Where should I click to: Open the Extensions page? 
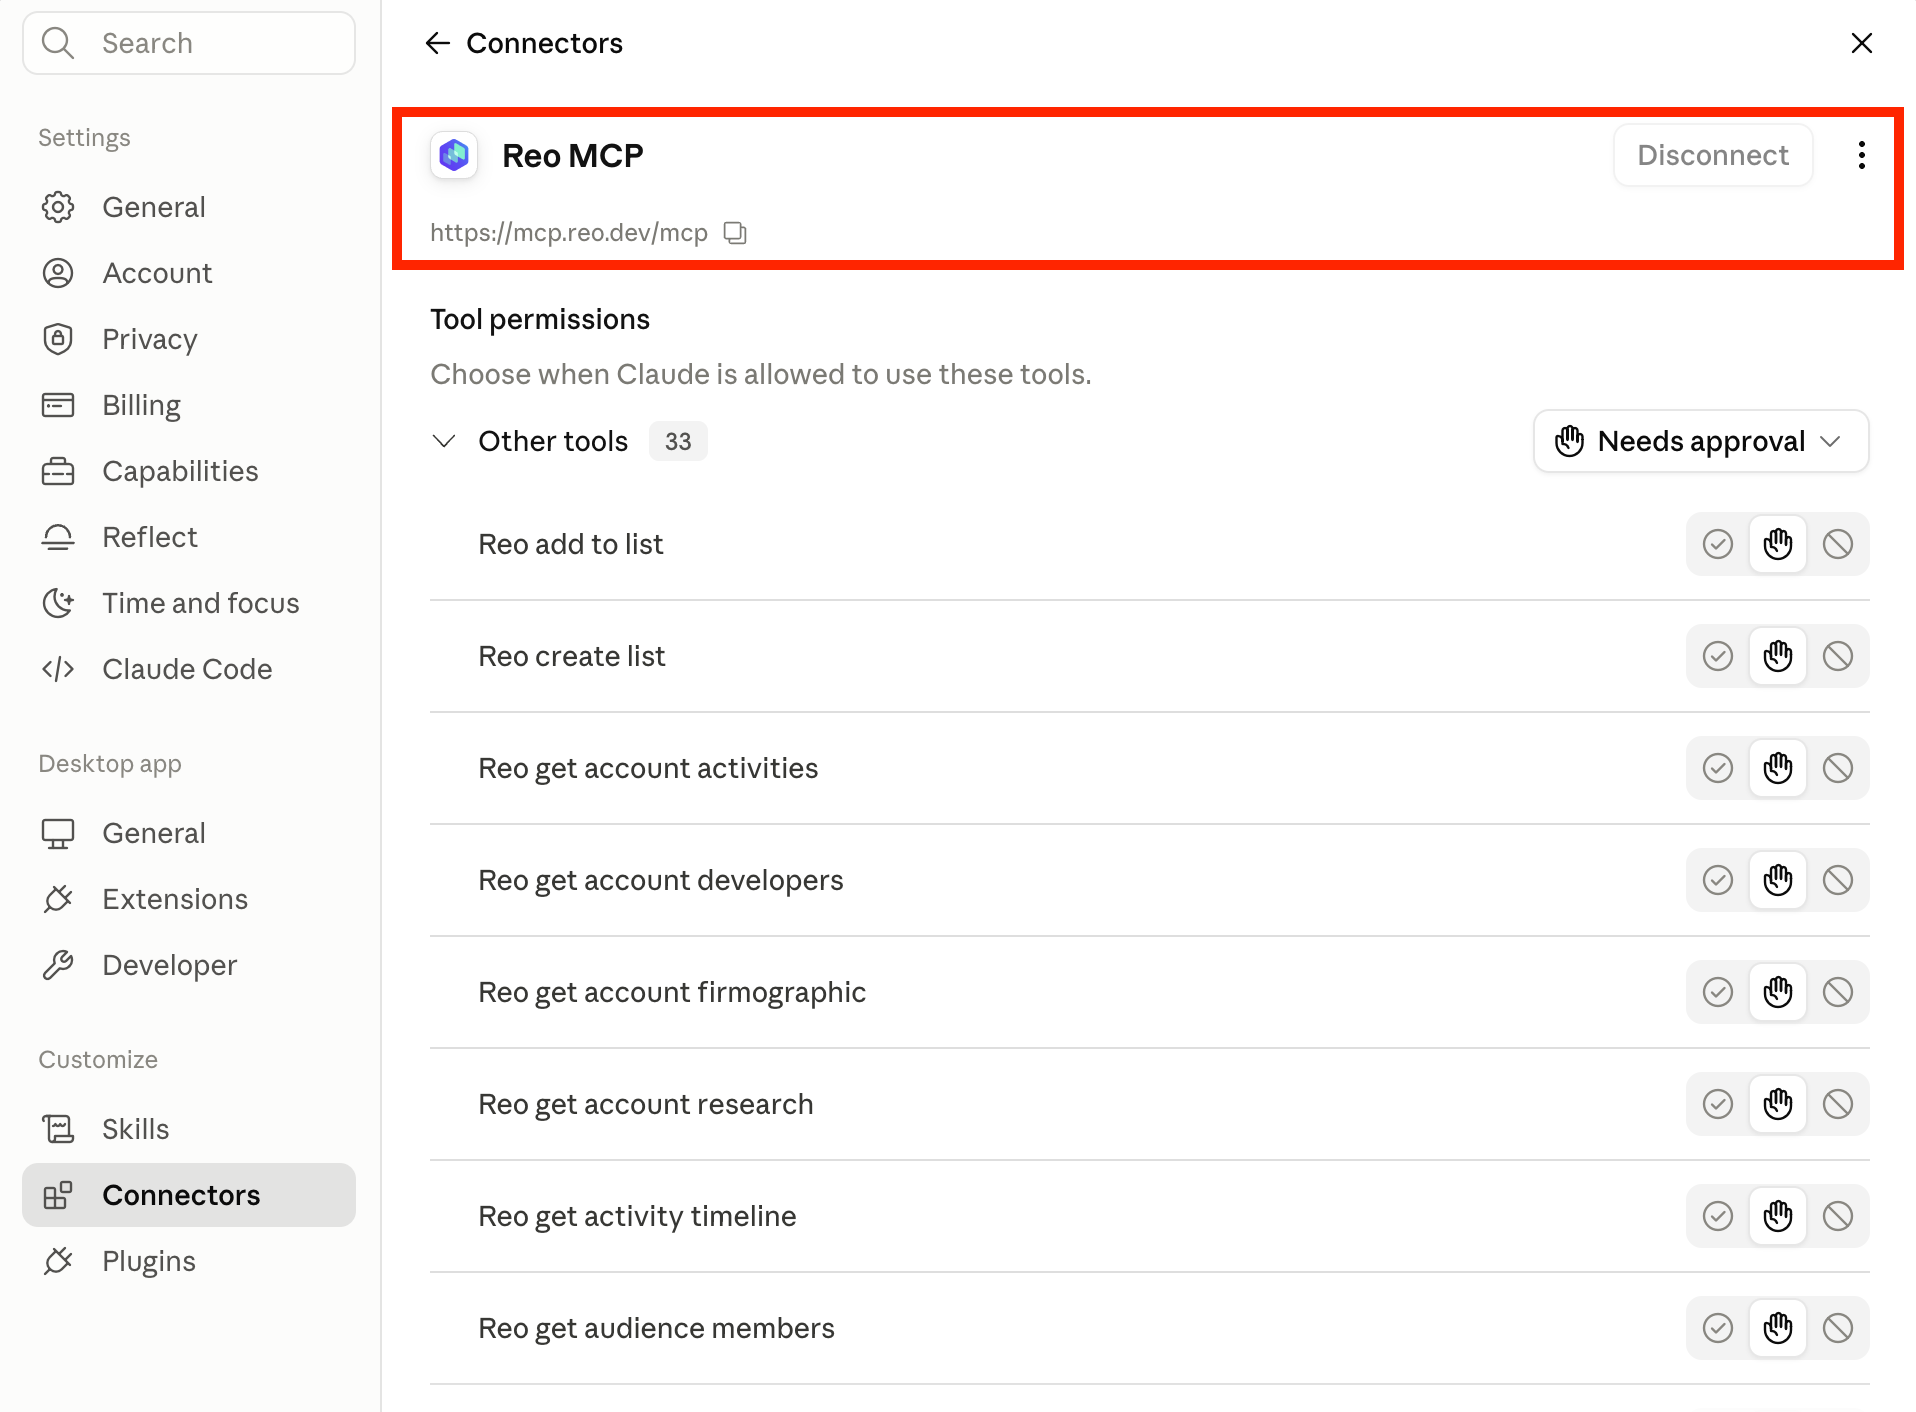tap(189, 899)
